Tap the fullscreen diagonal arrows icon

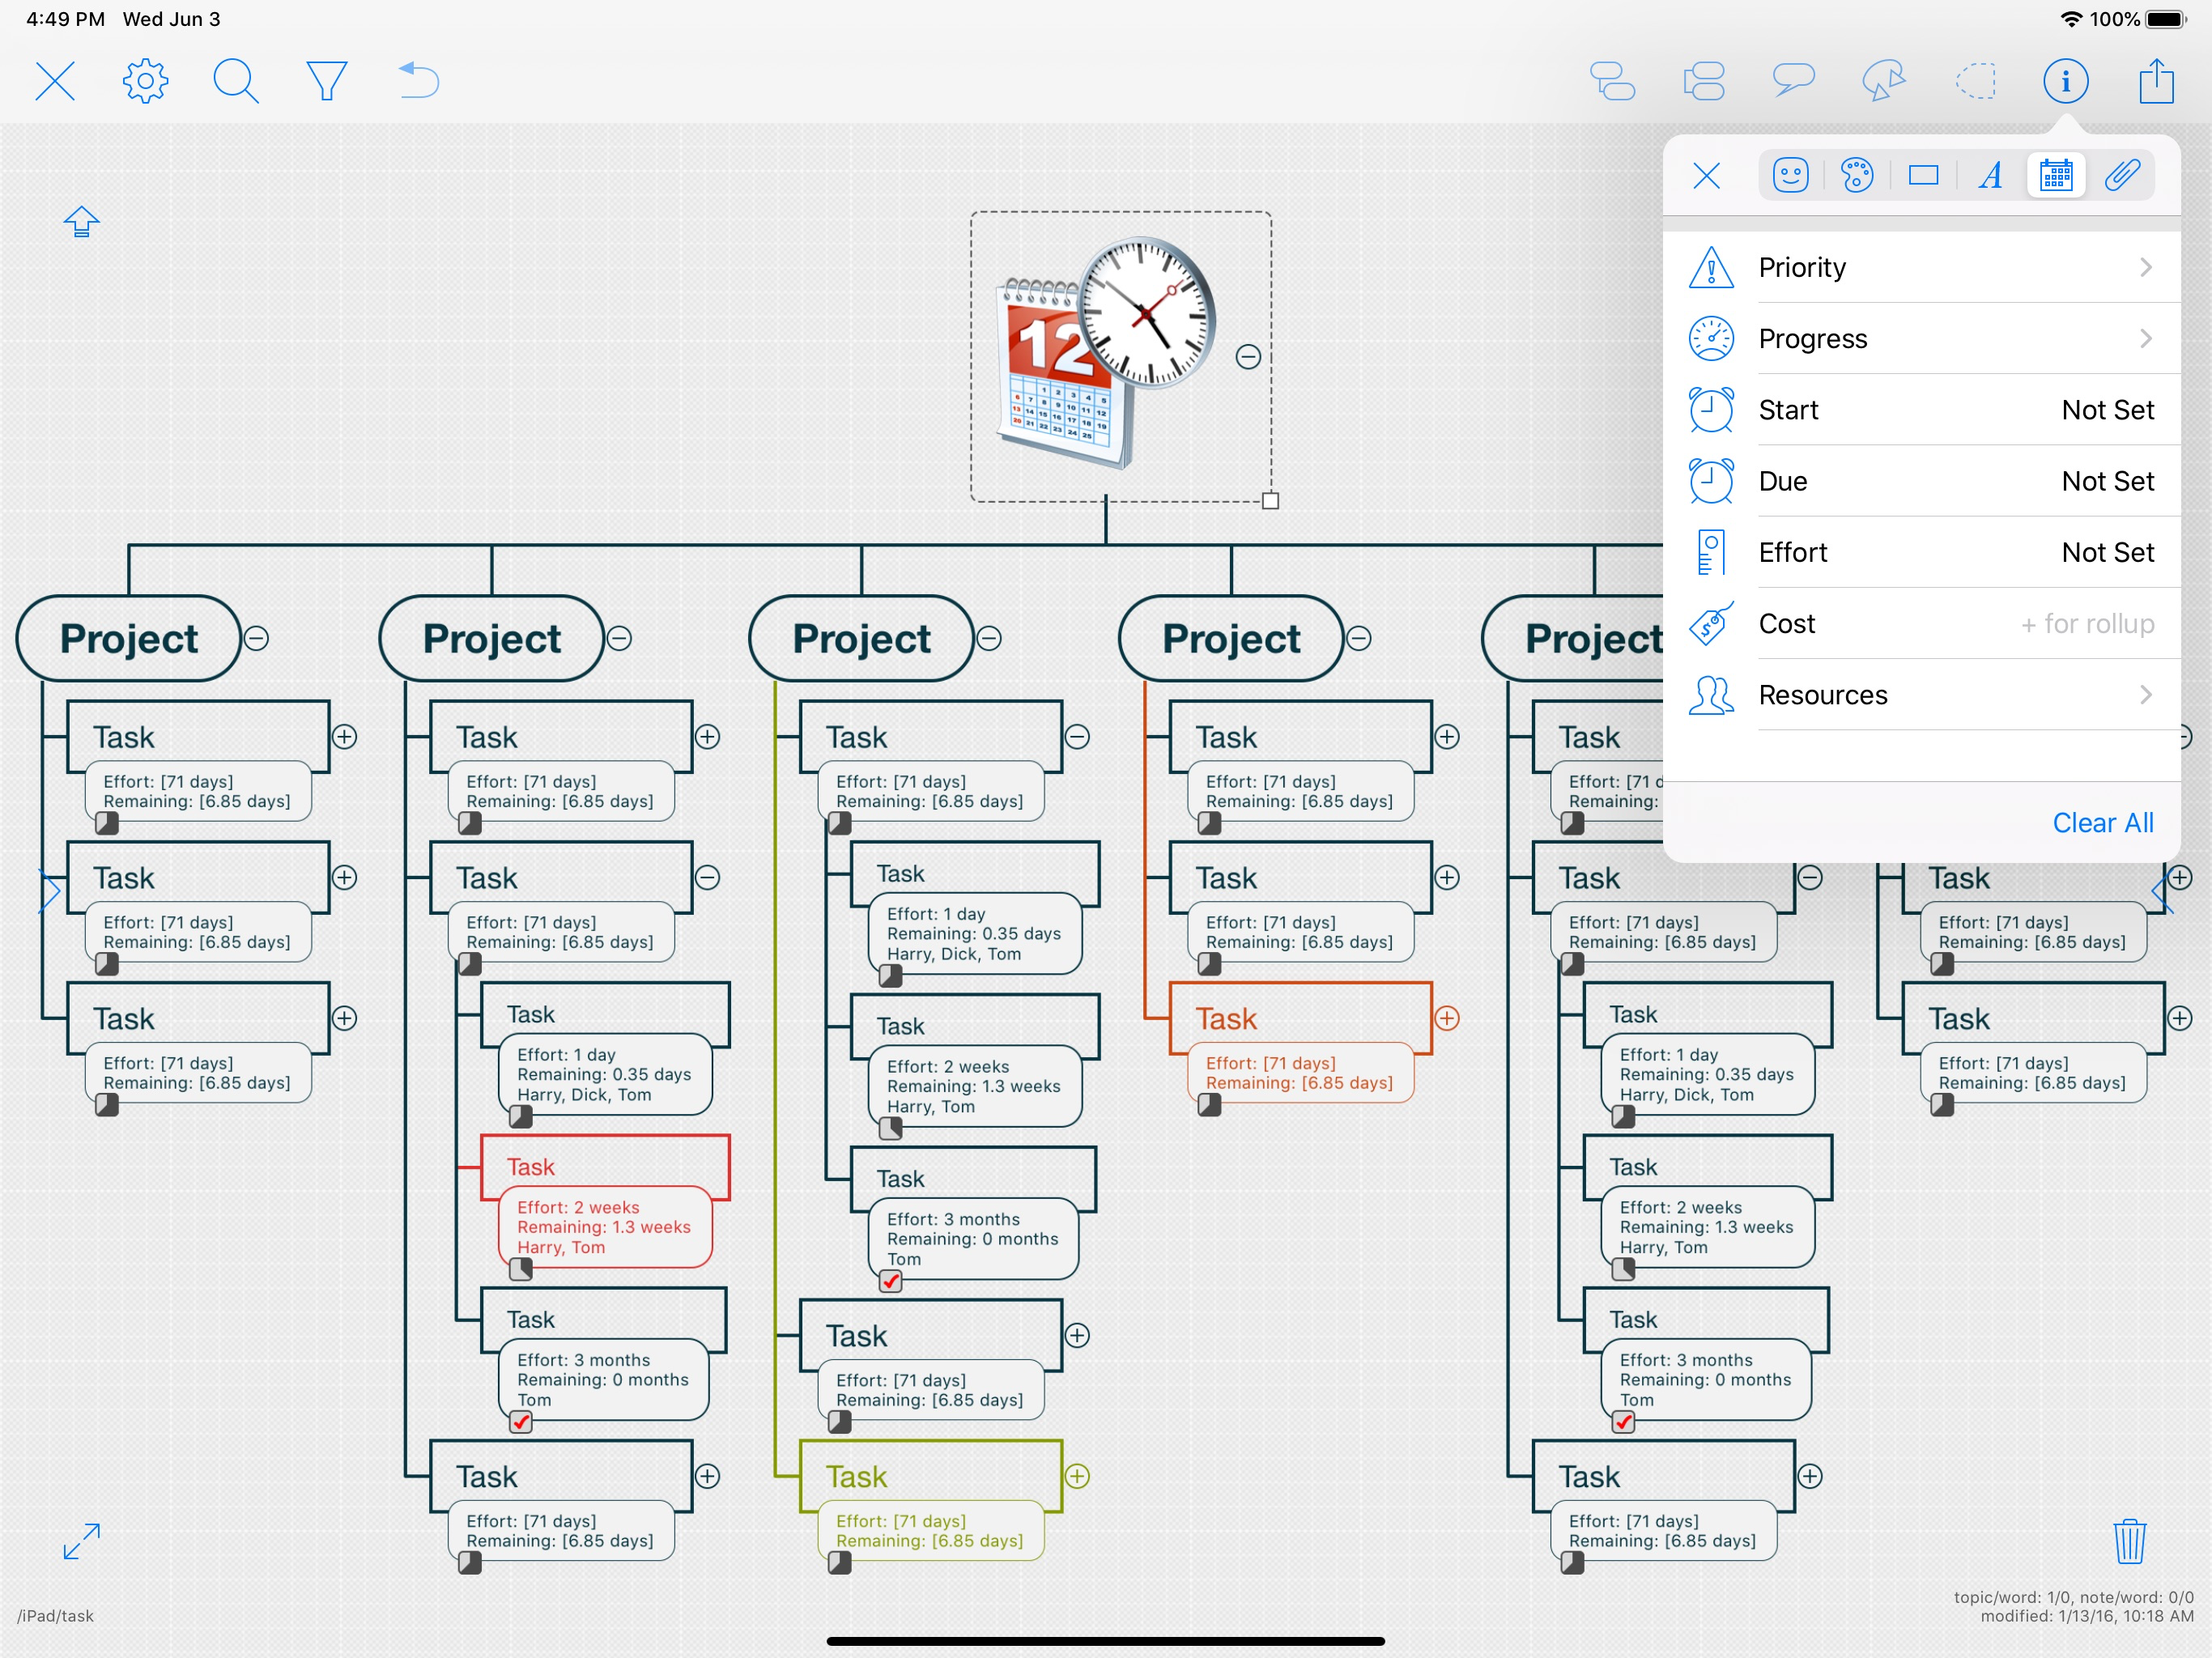(x=82, y=1541)
